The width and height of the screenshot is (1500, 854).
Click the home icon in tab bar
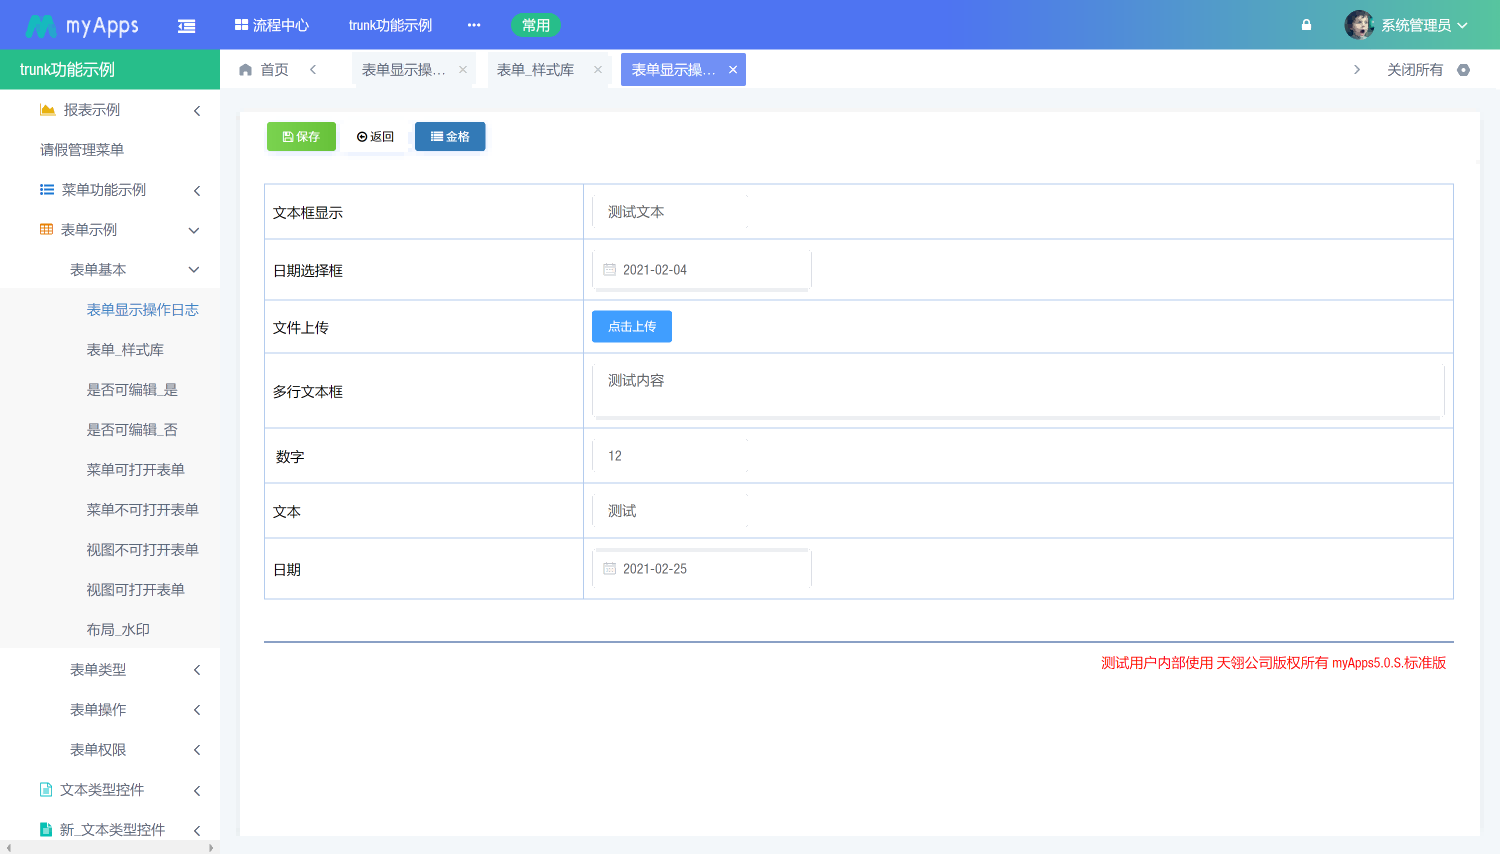[x=246, y=70]
